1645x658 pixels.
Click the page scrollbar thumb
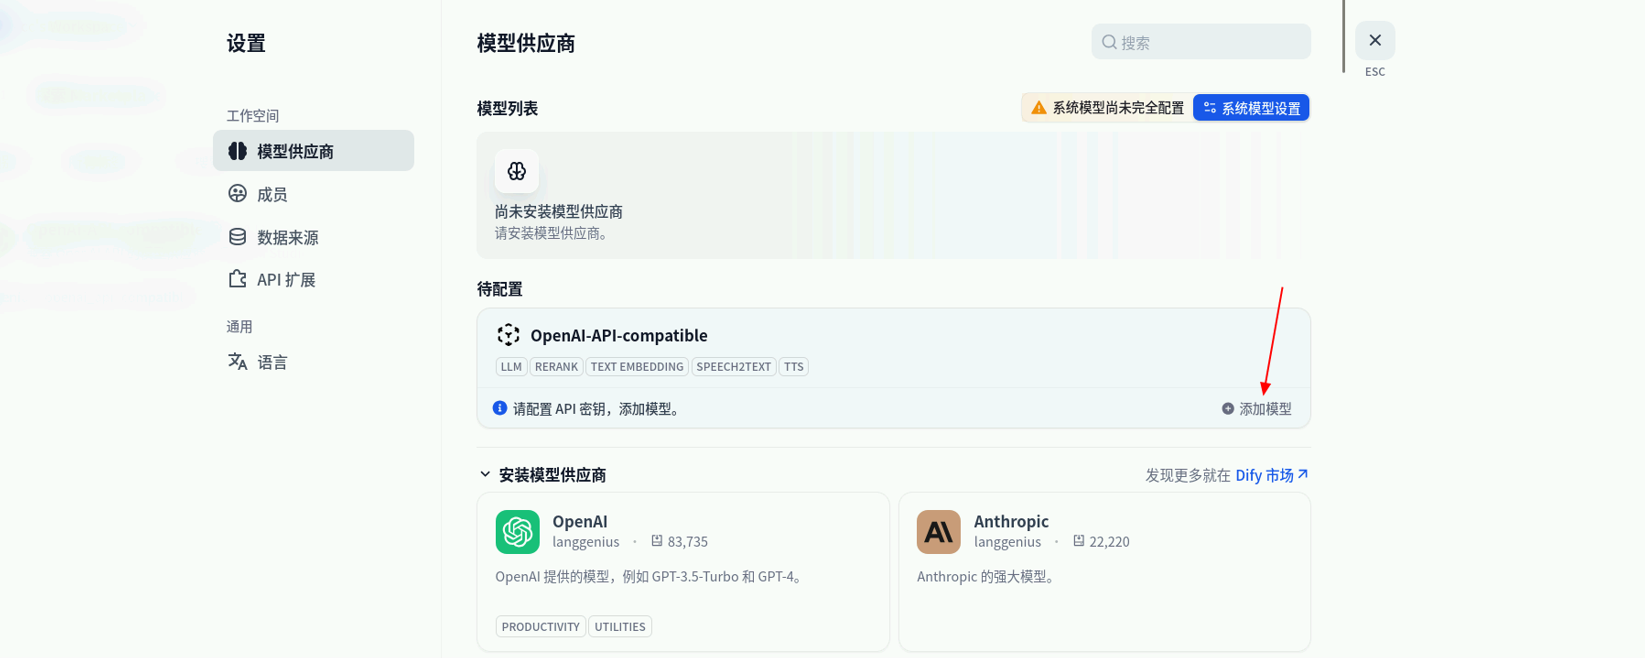(x=1343, y=36)
